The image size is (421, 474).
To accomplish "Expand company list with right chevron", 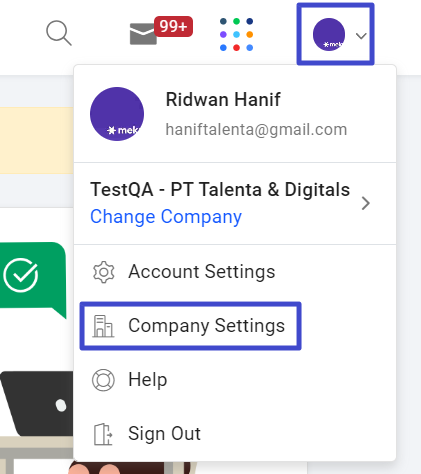I will click(x=366, y=203).
